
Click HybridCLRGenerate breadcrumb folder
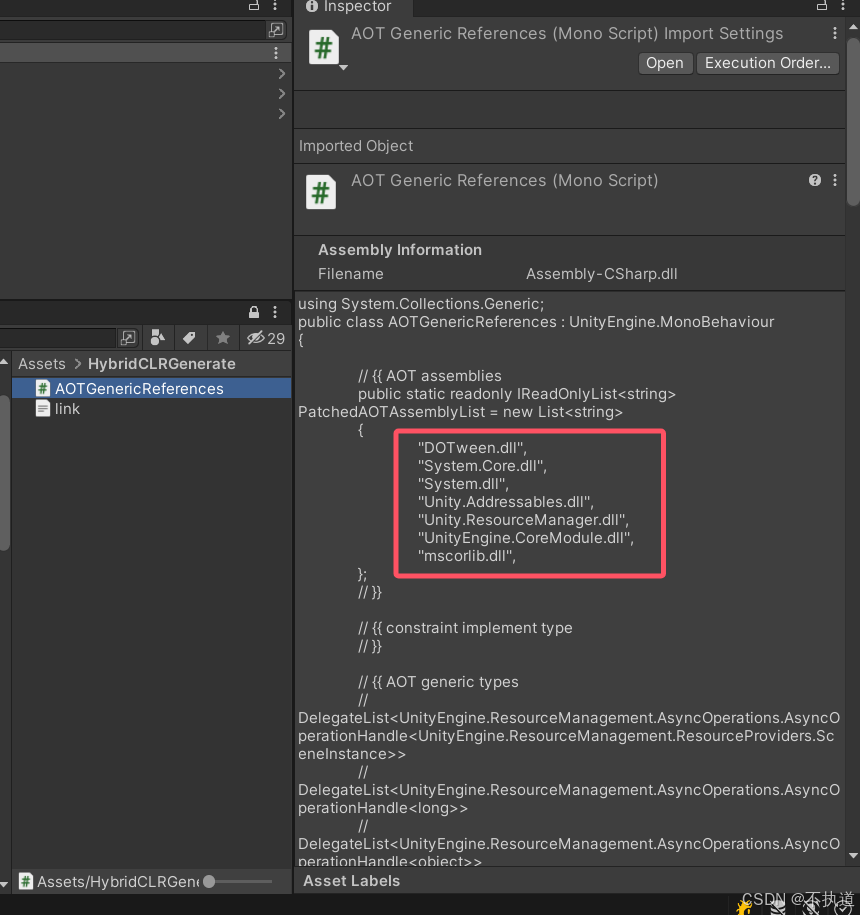click(162, 364)
